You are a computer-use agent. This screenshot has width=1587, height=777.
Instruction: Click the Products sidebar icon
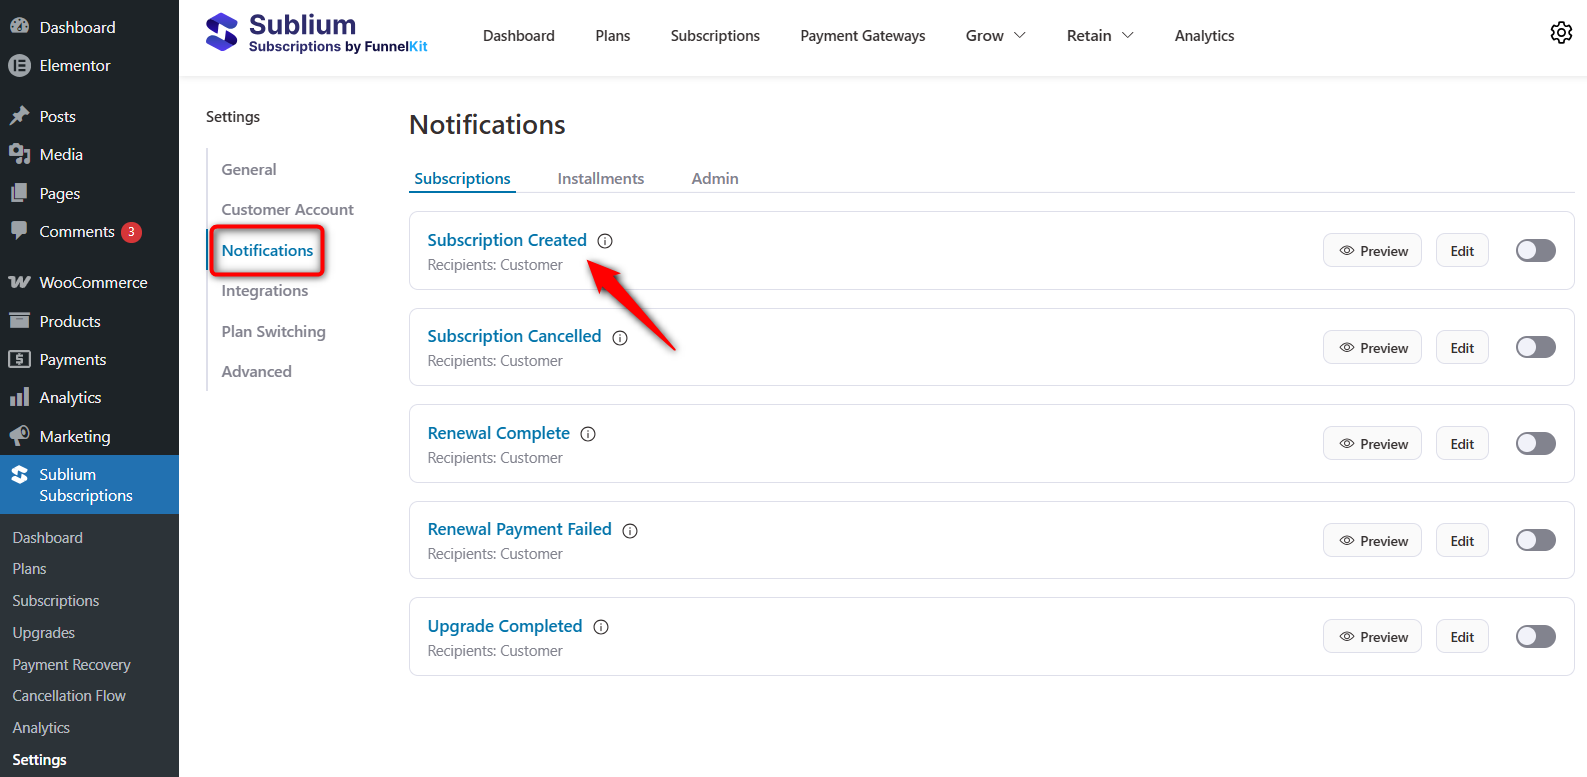point(19,321)
